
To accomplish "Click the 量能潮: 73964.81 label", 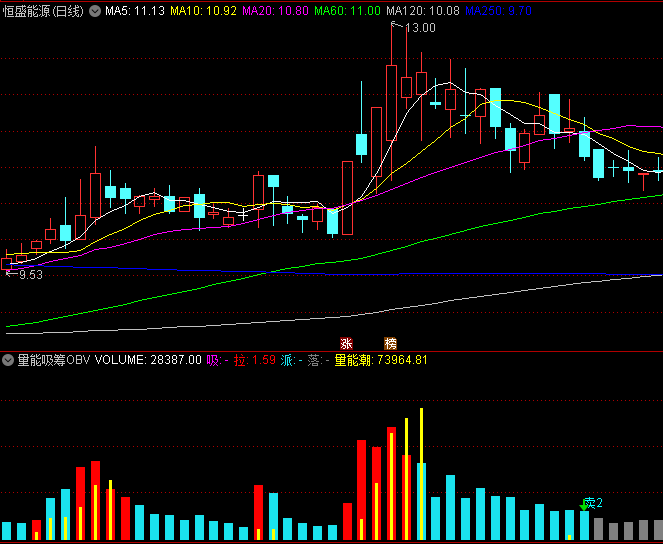I will click(381, 360).
